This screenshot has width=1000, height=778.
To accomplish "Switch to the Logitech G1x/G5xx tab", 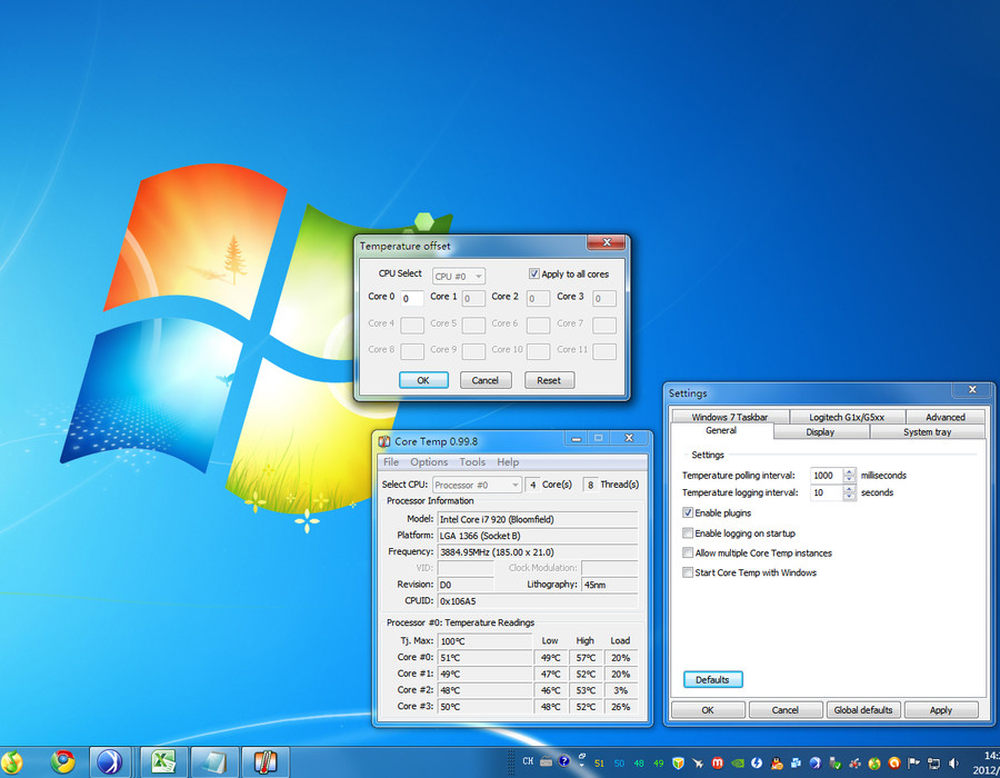I will 846,416.
